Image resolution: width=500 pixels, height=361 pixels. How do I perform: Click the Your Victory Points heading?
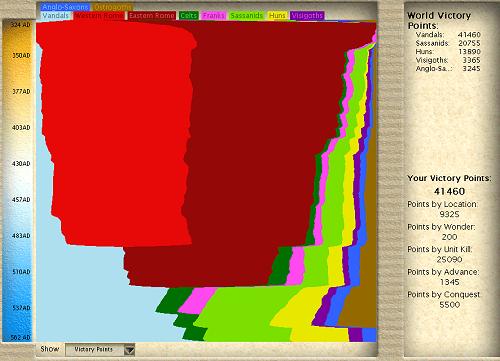(449, 178)
